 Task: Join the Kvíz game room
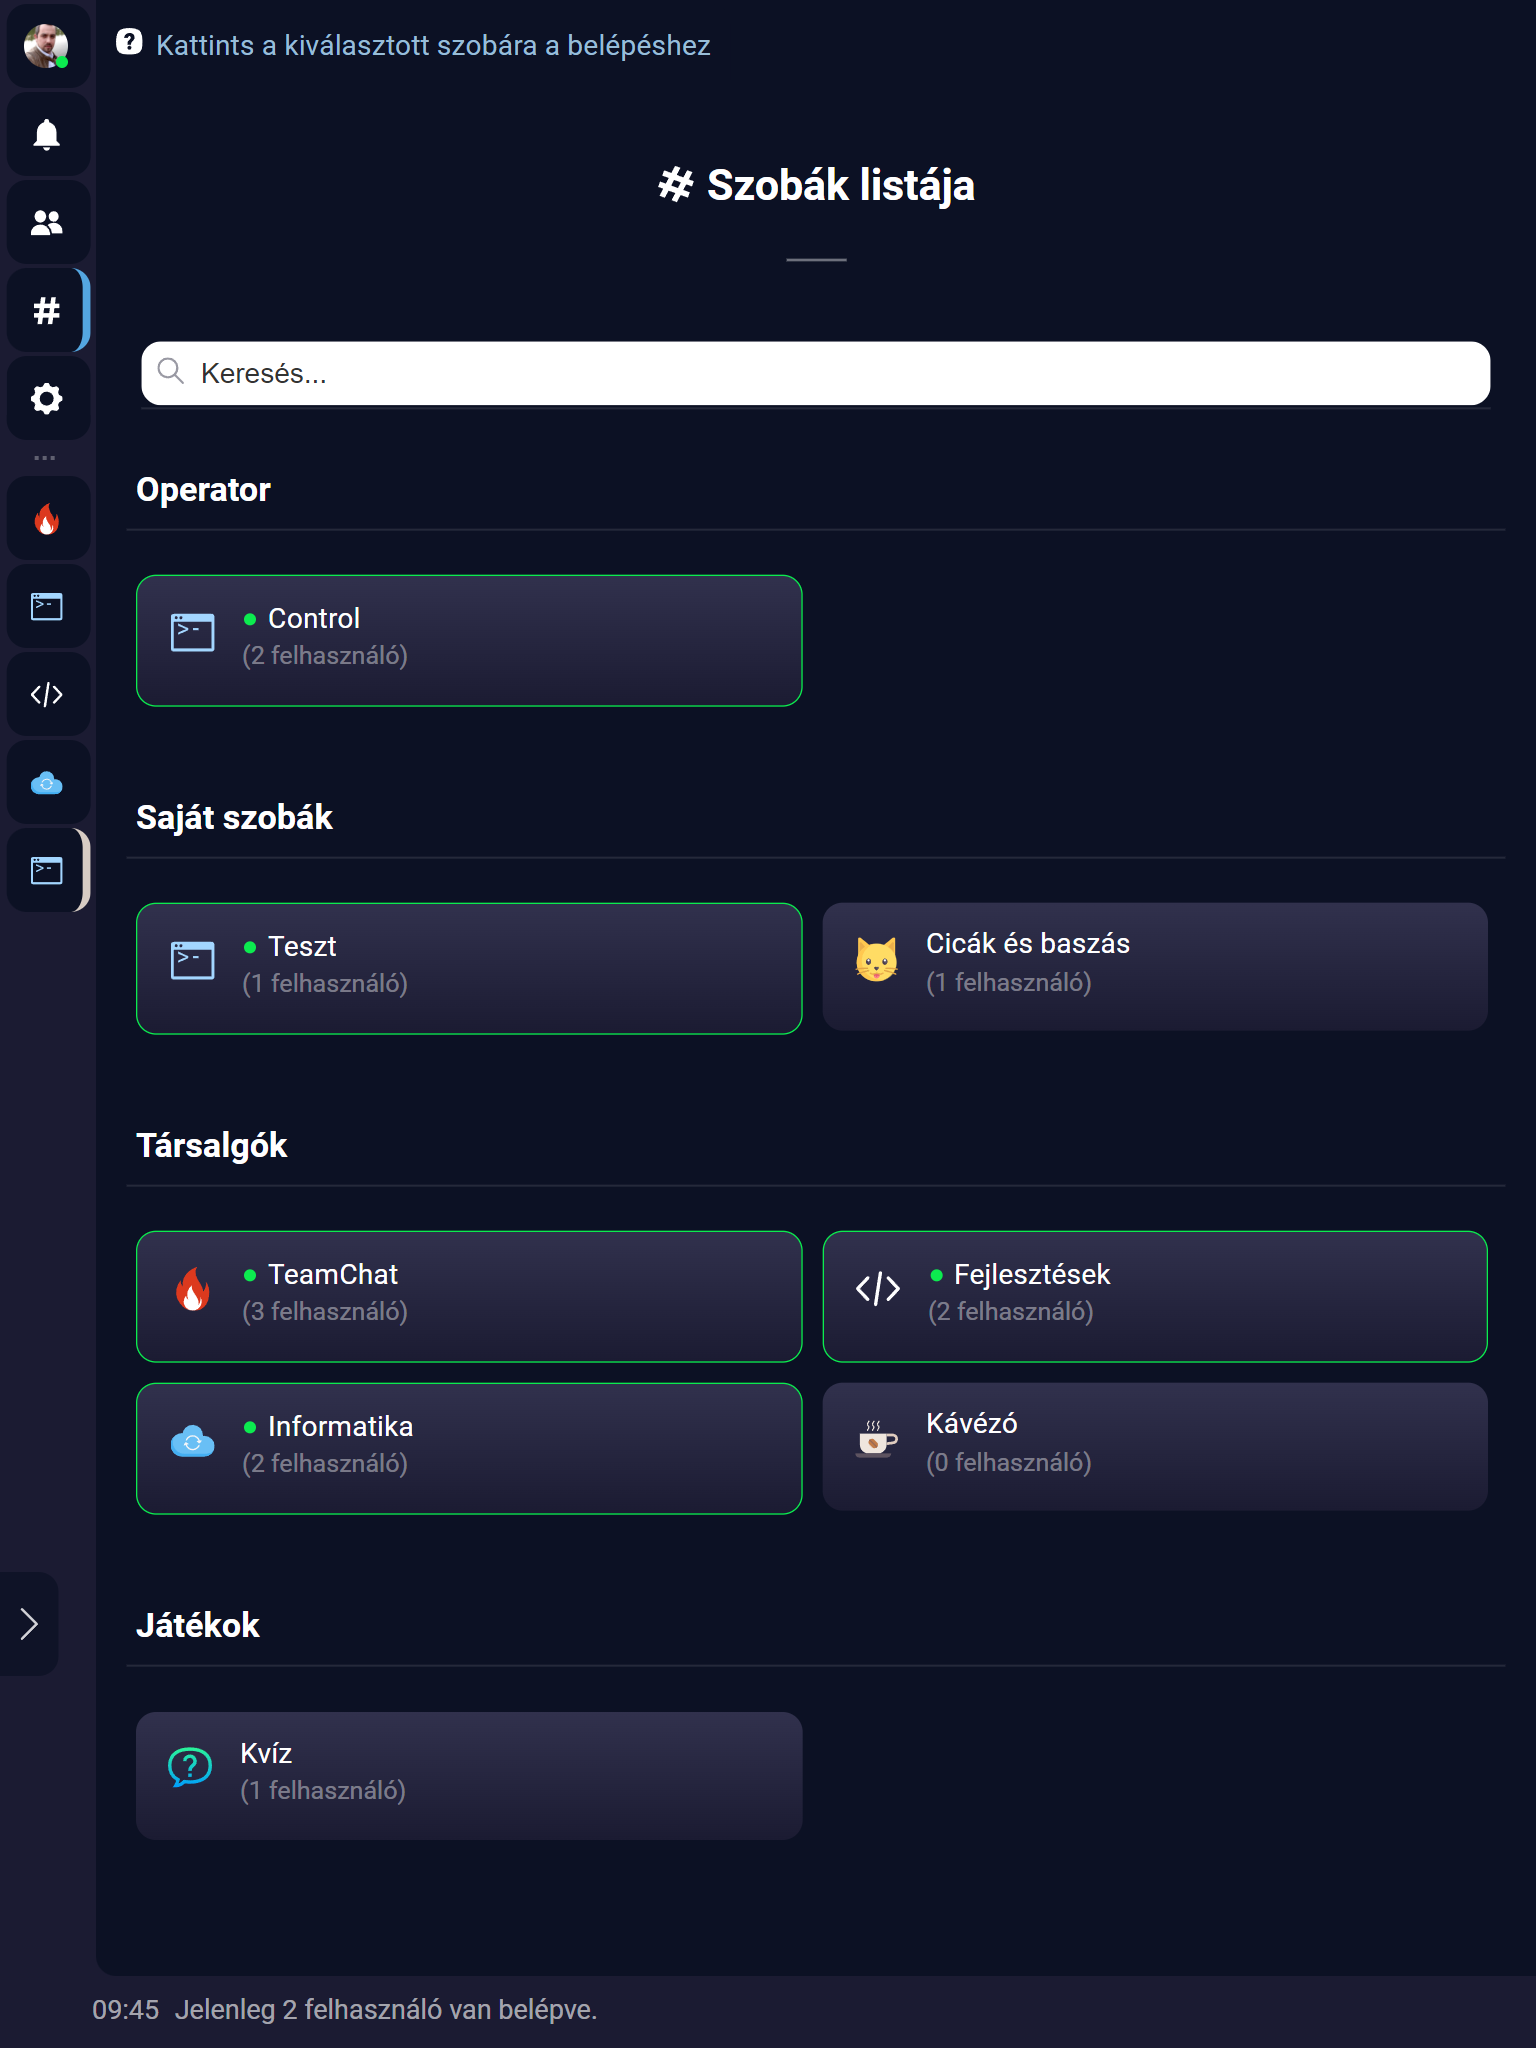click(x=469, y=1776)
